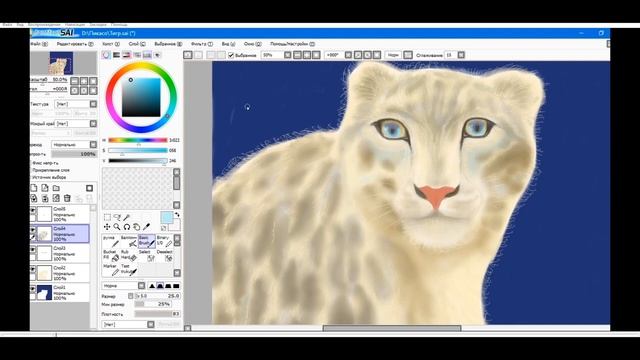Choose the Deselect pen tool
This screenshot has height=360, width=640.
[x=164, y=256]
